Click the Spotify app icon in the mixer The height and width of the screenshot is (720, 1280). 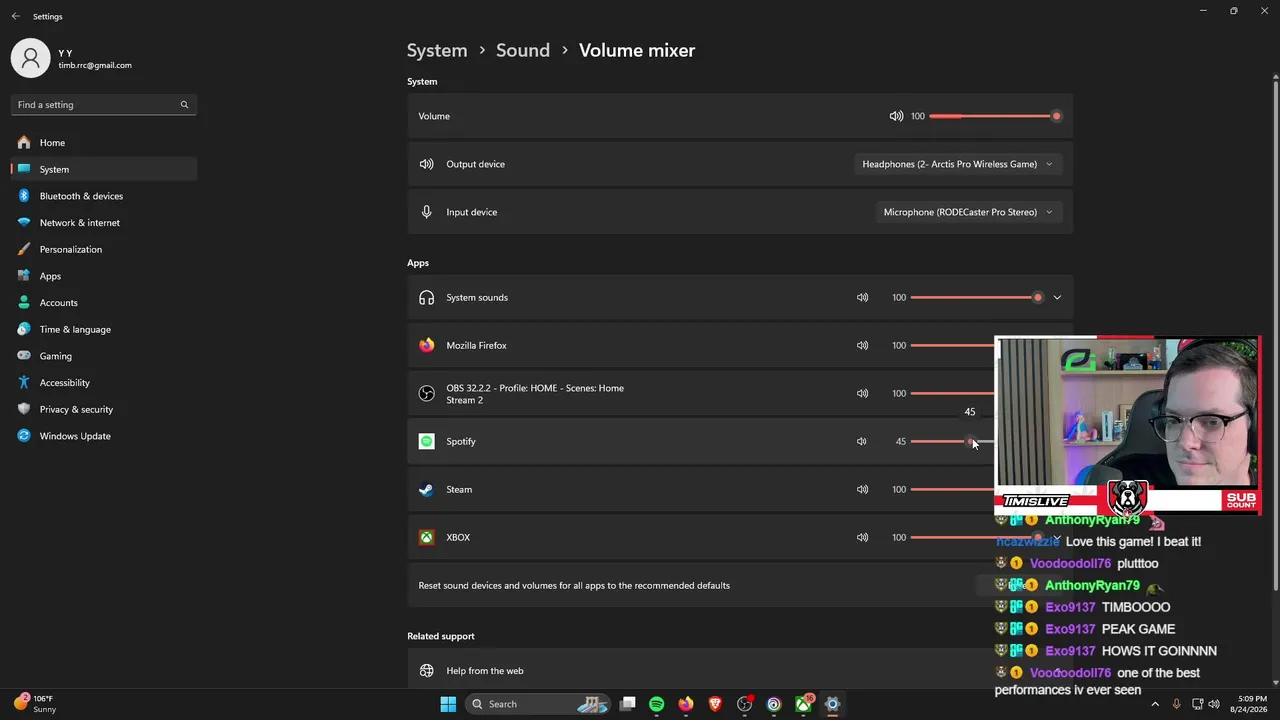pos(427,441)
